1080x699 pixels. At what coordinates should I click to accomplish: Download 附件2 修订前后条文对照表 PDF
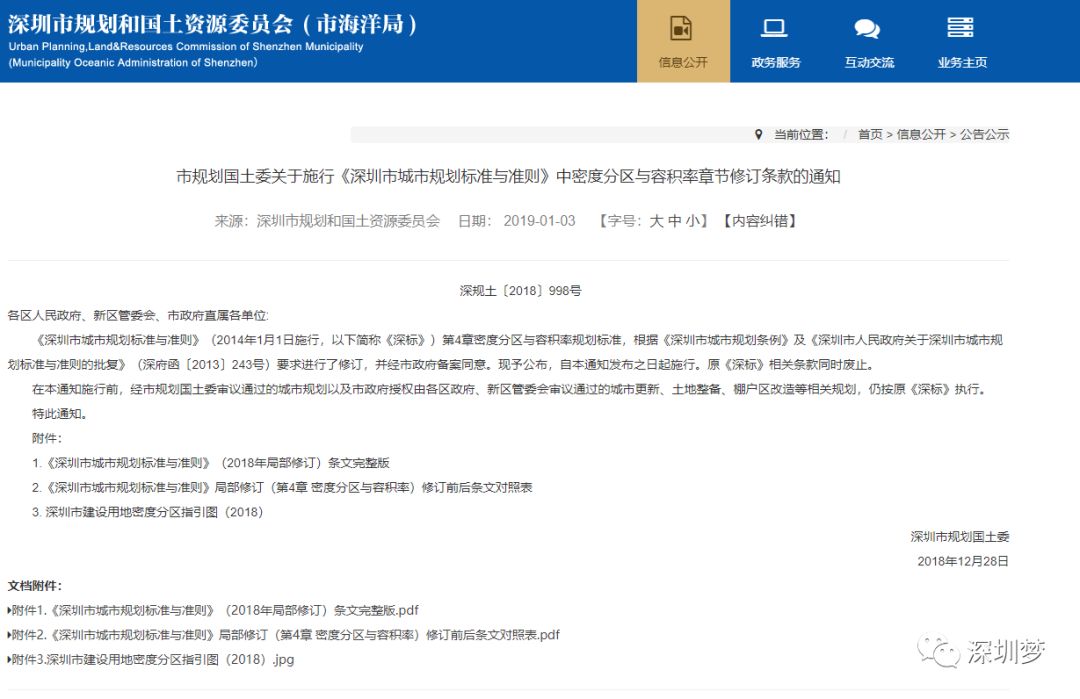(280, 634)
